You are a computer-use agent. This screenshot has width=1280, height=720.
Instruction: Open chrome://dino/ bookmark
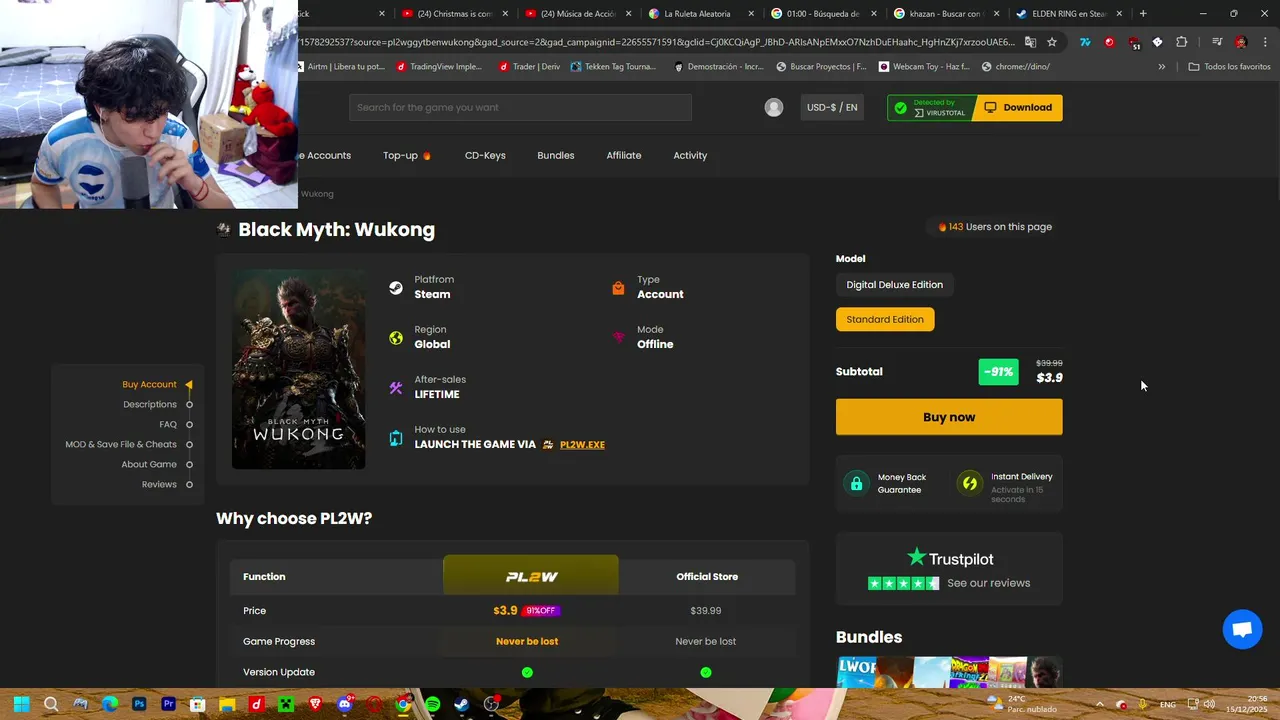[1015, 66]
